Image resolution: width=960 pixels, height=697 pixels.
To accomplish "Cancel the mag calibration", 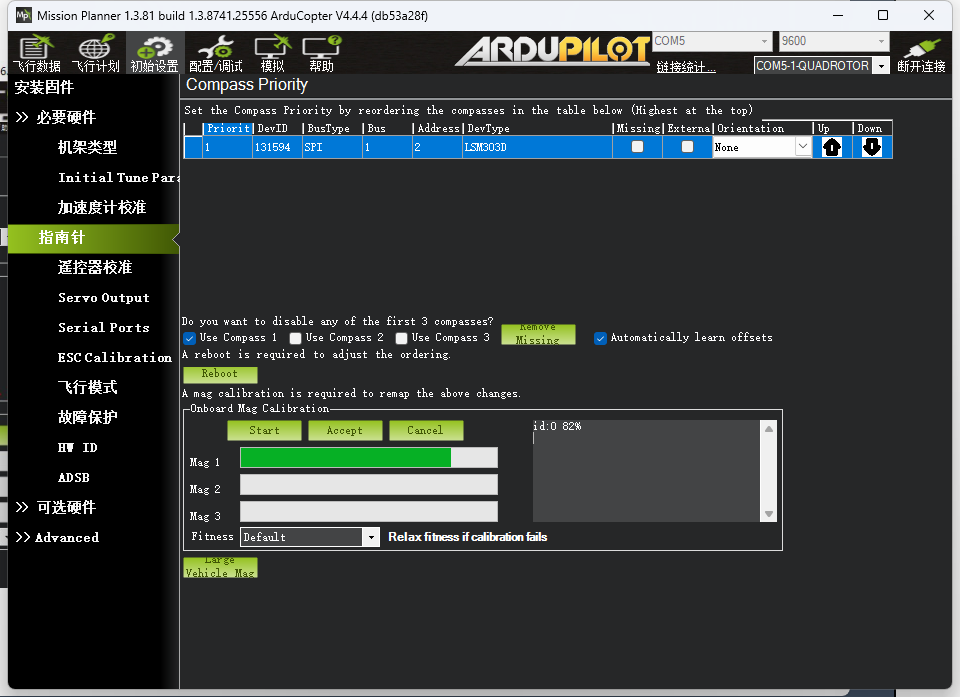I will pyautogui.click(x=426, y=431).
